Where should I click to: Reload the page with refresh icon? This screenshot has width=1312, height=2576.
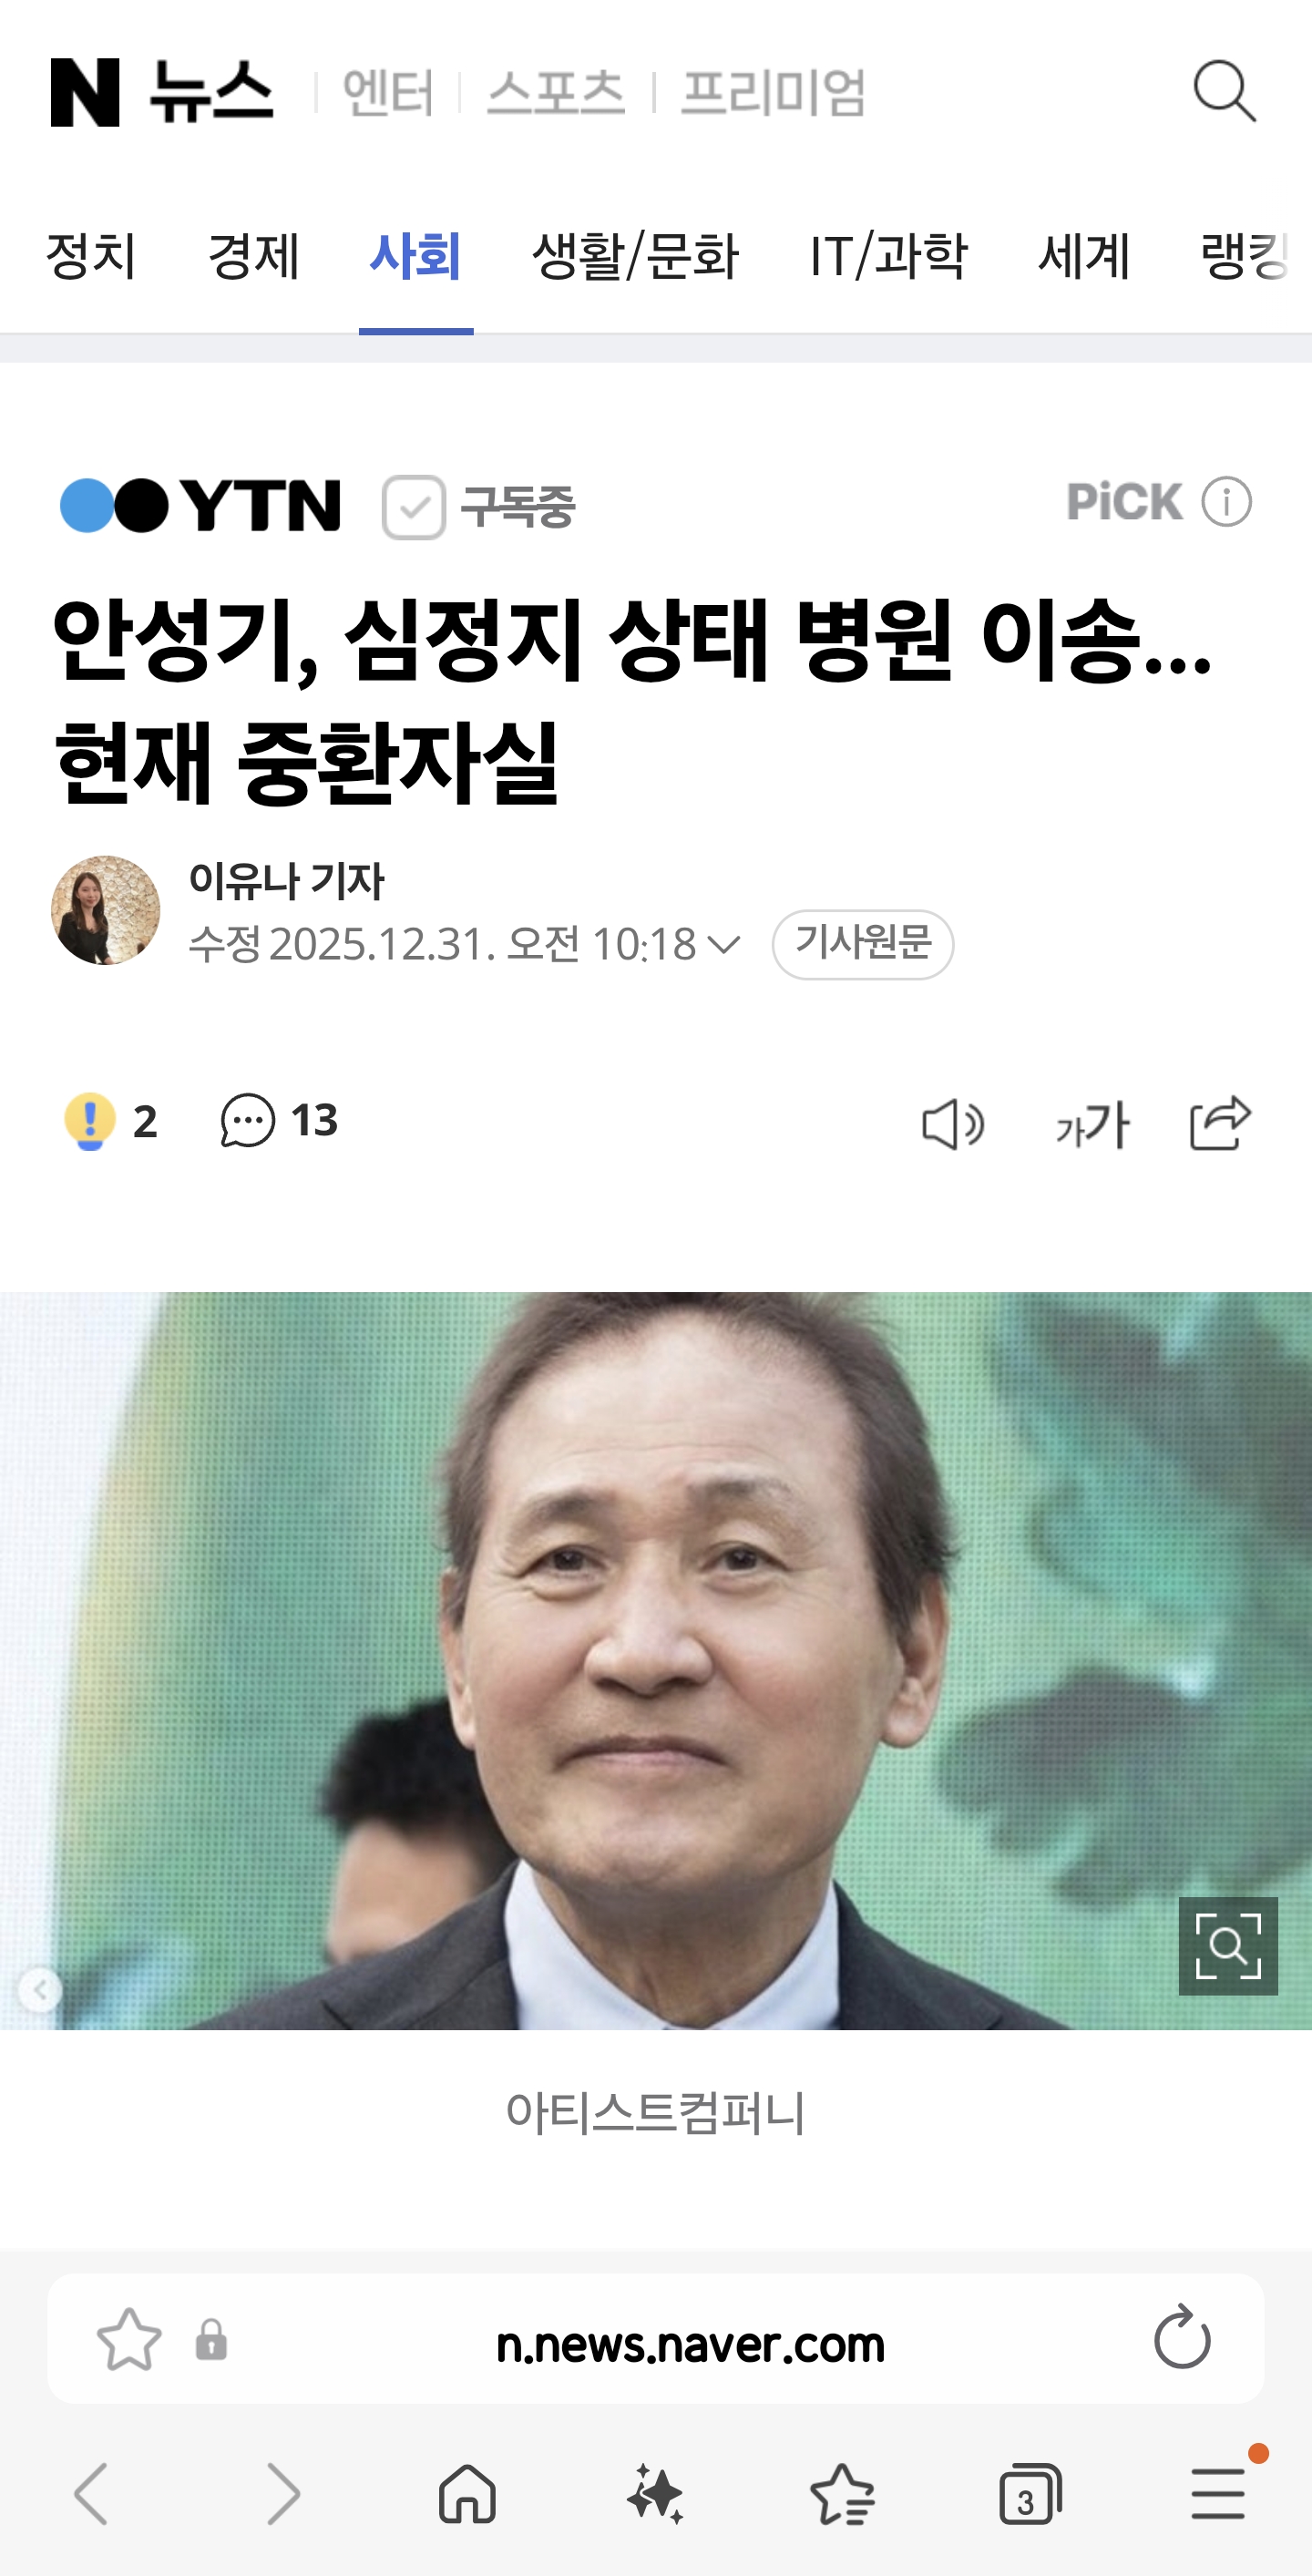click(x=1182, y=2337)
